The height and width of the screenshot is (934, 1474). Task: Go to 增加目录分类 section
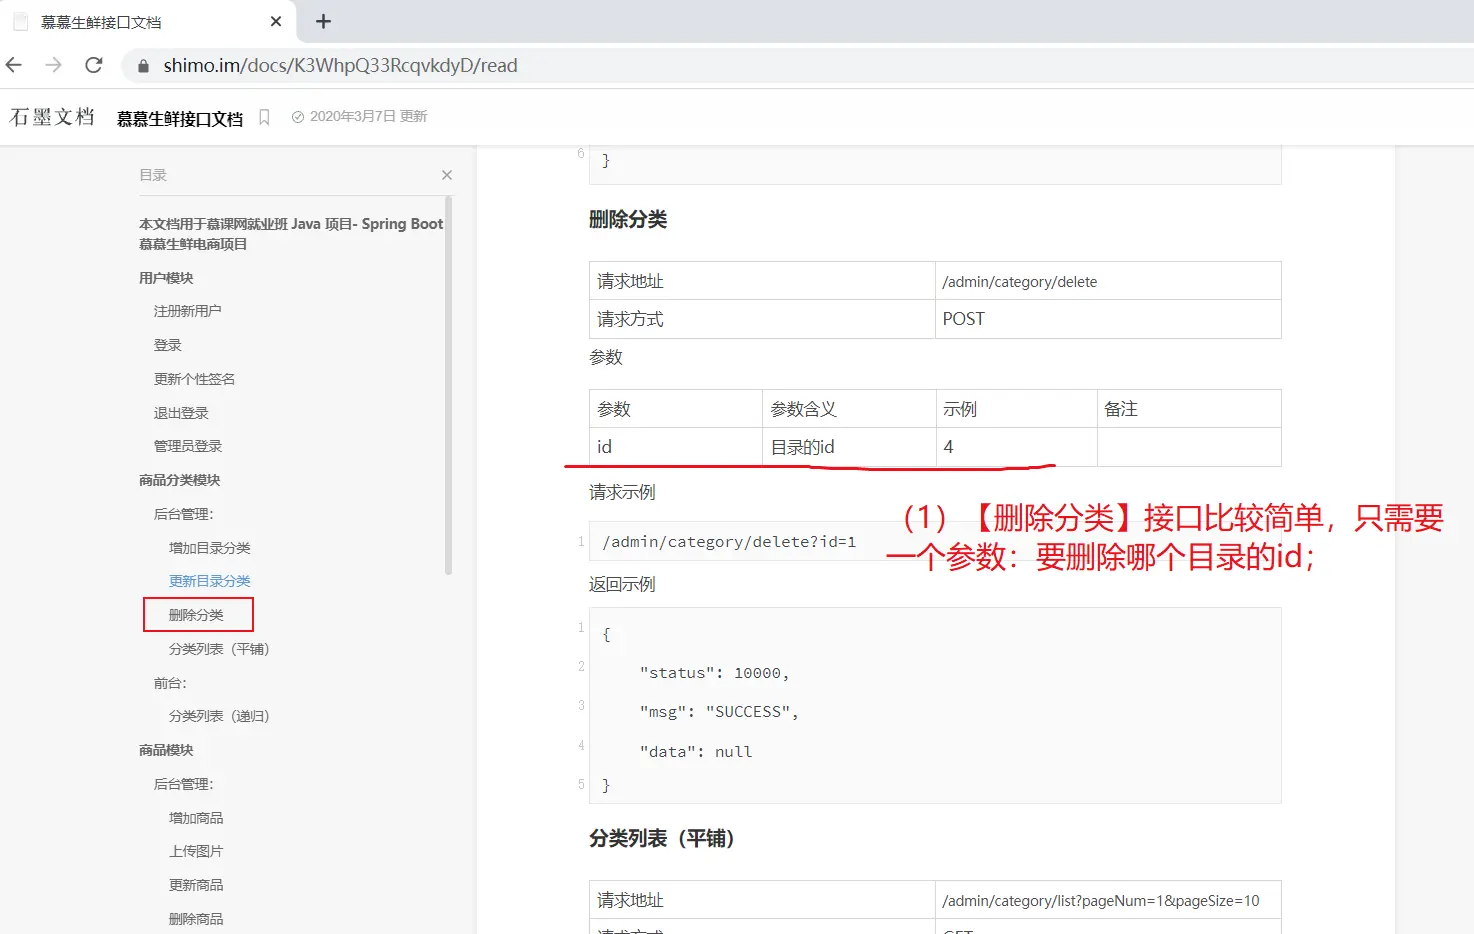pyautogui.click(x=210, y=548)
